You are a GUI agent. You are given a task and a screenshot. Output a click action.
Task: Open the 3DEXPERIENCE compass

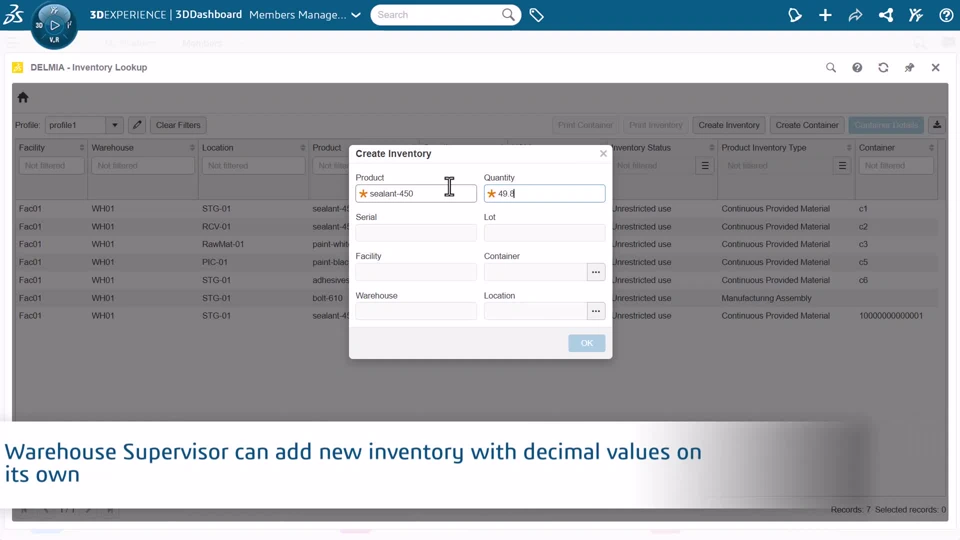(54, 26)
